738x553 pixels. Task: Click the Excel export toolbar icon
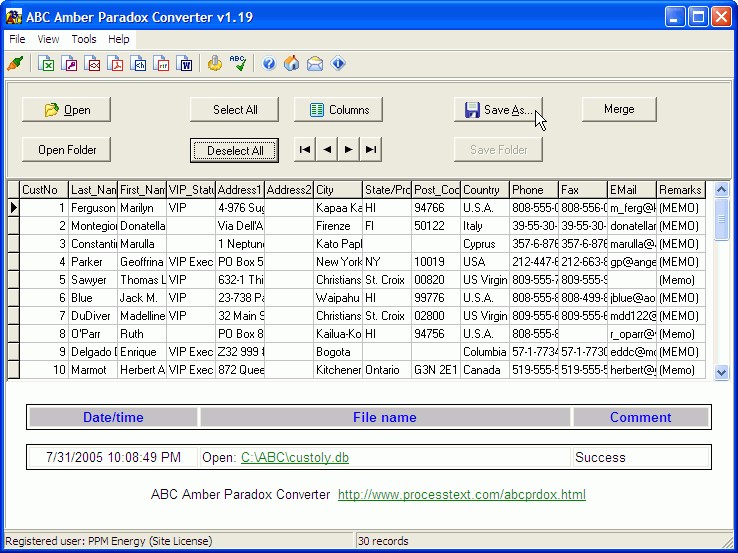click(x=46, y=64)
